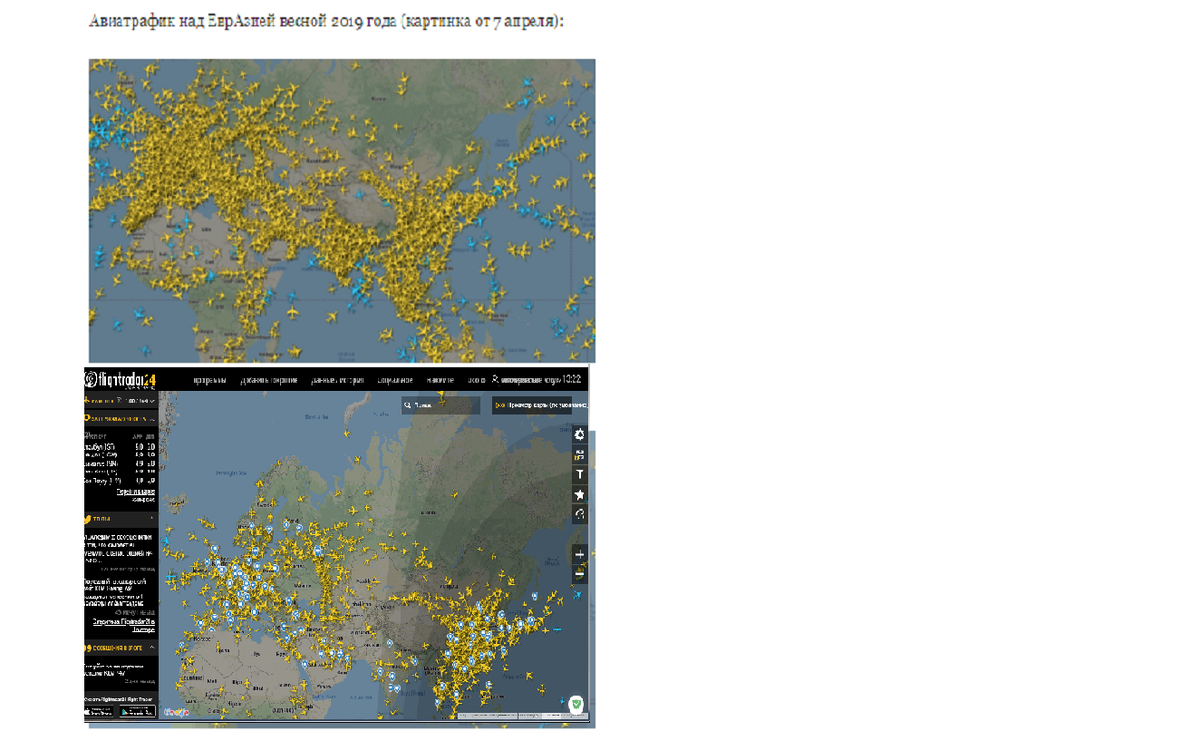Collapse the blog posts section chevron
Viewport: 1200px width, 741px height.
[x=152, y=647]
